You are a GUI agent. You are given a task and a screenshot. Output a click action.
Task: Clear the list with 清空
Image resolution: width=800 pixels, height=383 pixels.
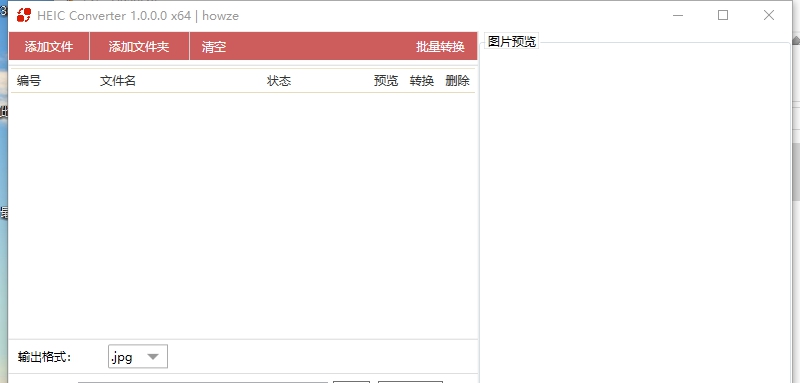pyautogui.click(x=214, y=46)
